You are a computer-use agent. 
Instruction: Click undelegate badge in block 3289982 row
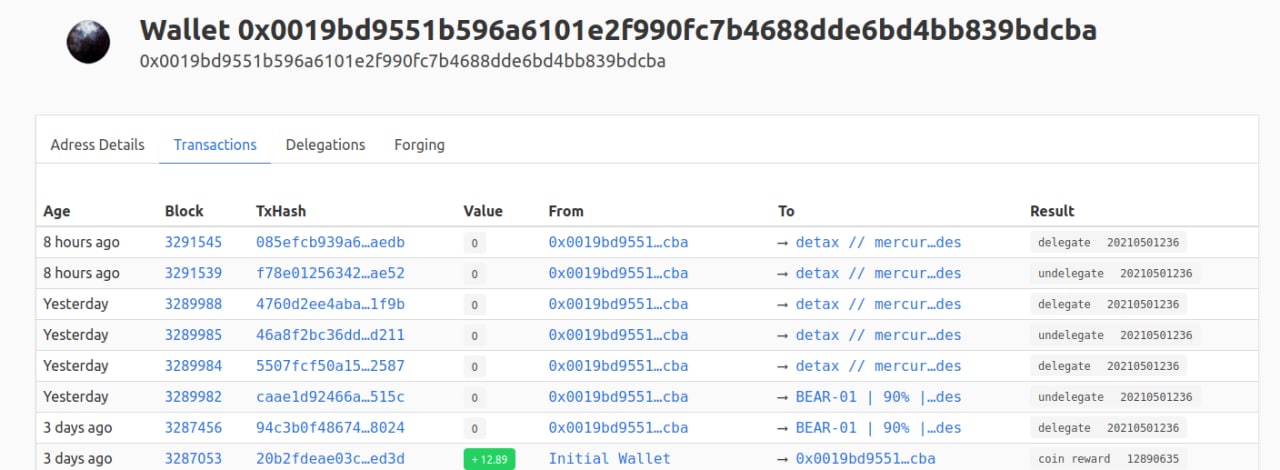point(1071,397)
